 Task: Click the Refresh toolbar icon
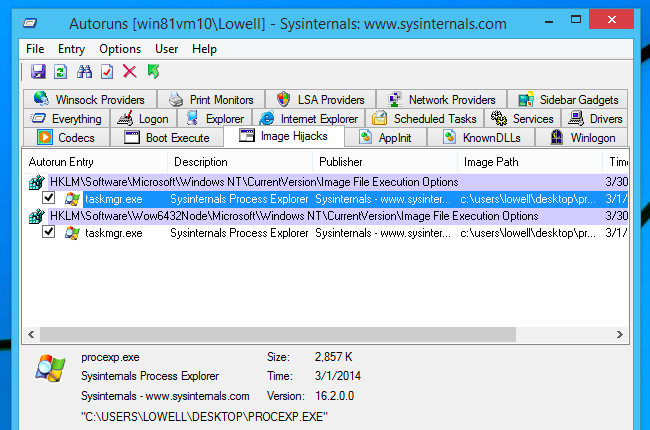[61, 72]
